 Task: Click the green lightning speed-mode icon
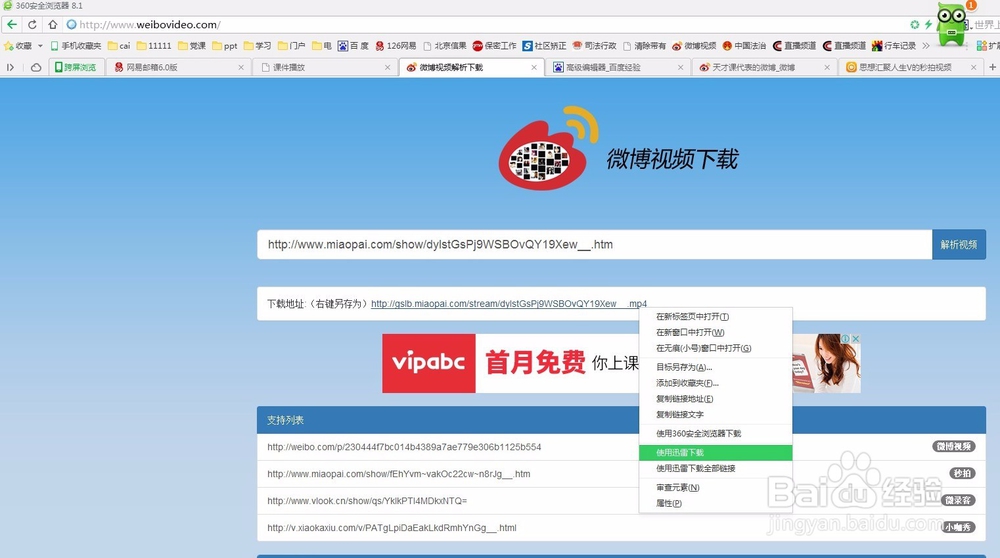click(x=928, y=25)
